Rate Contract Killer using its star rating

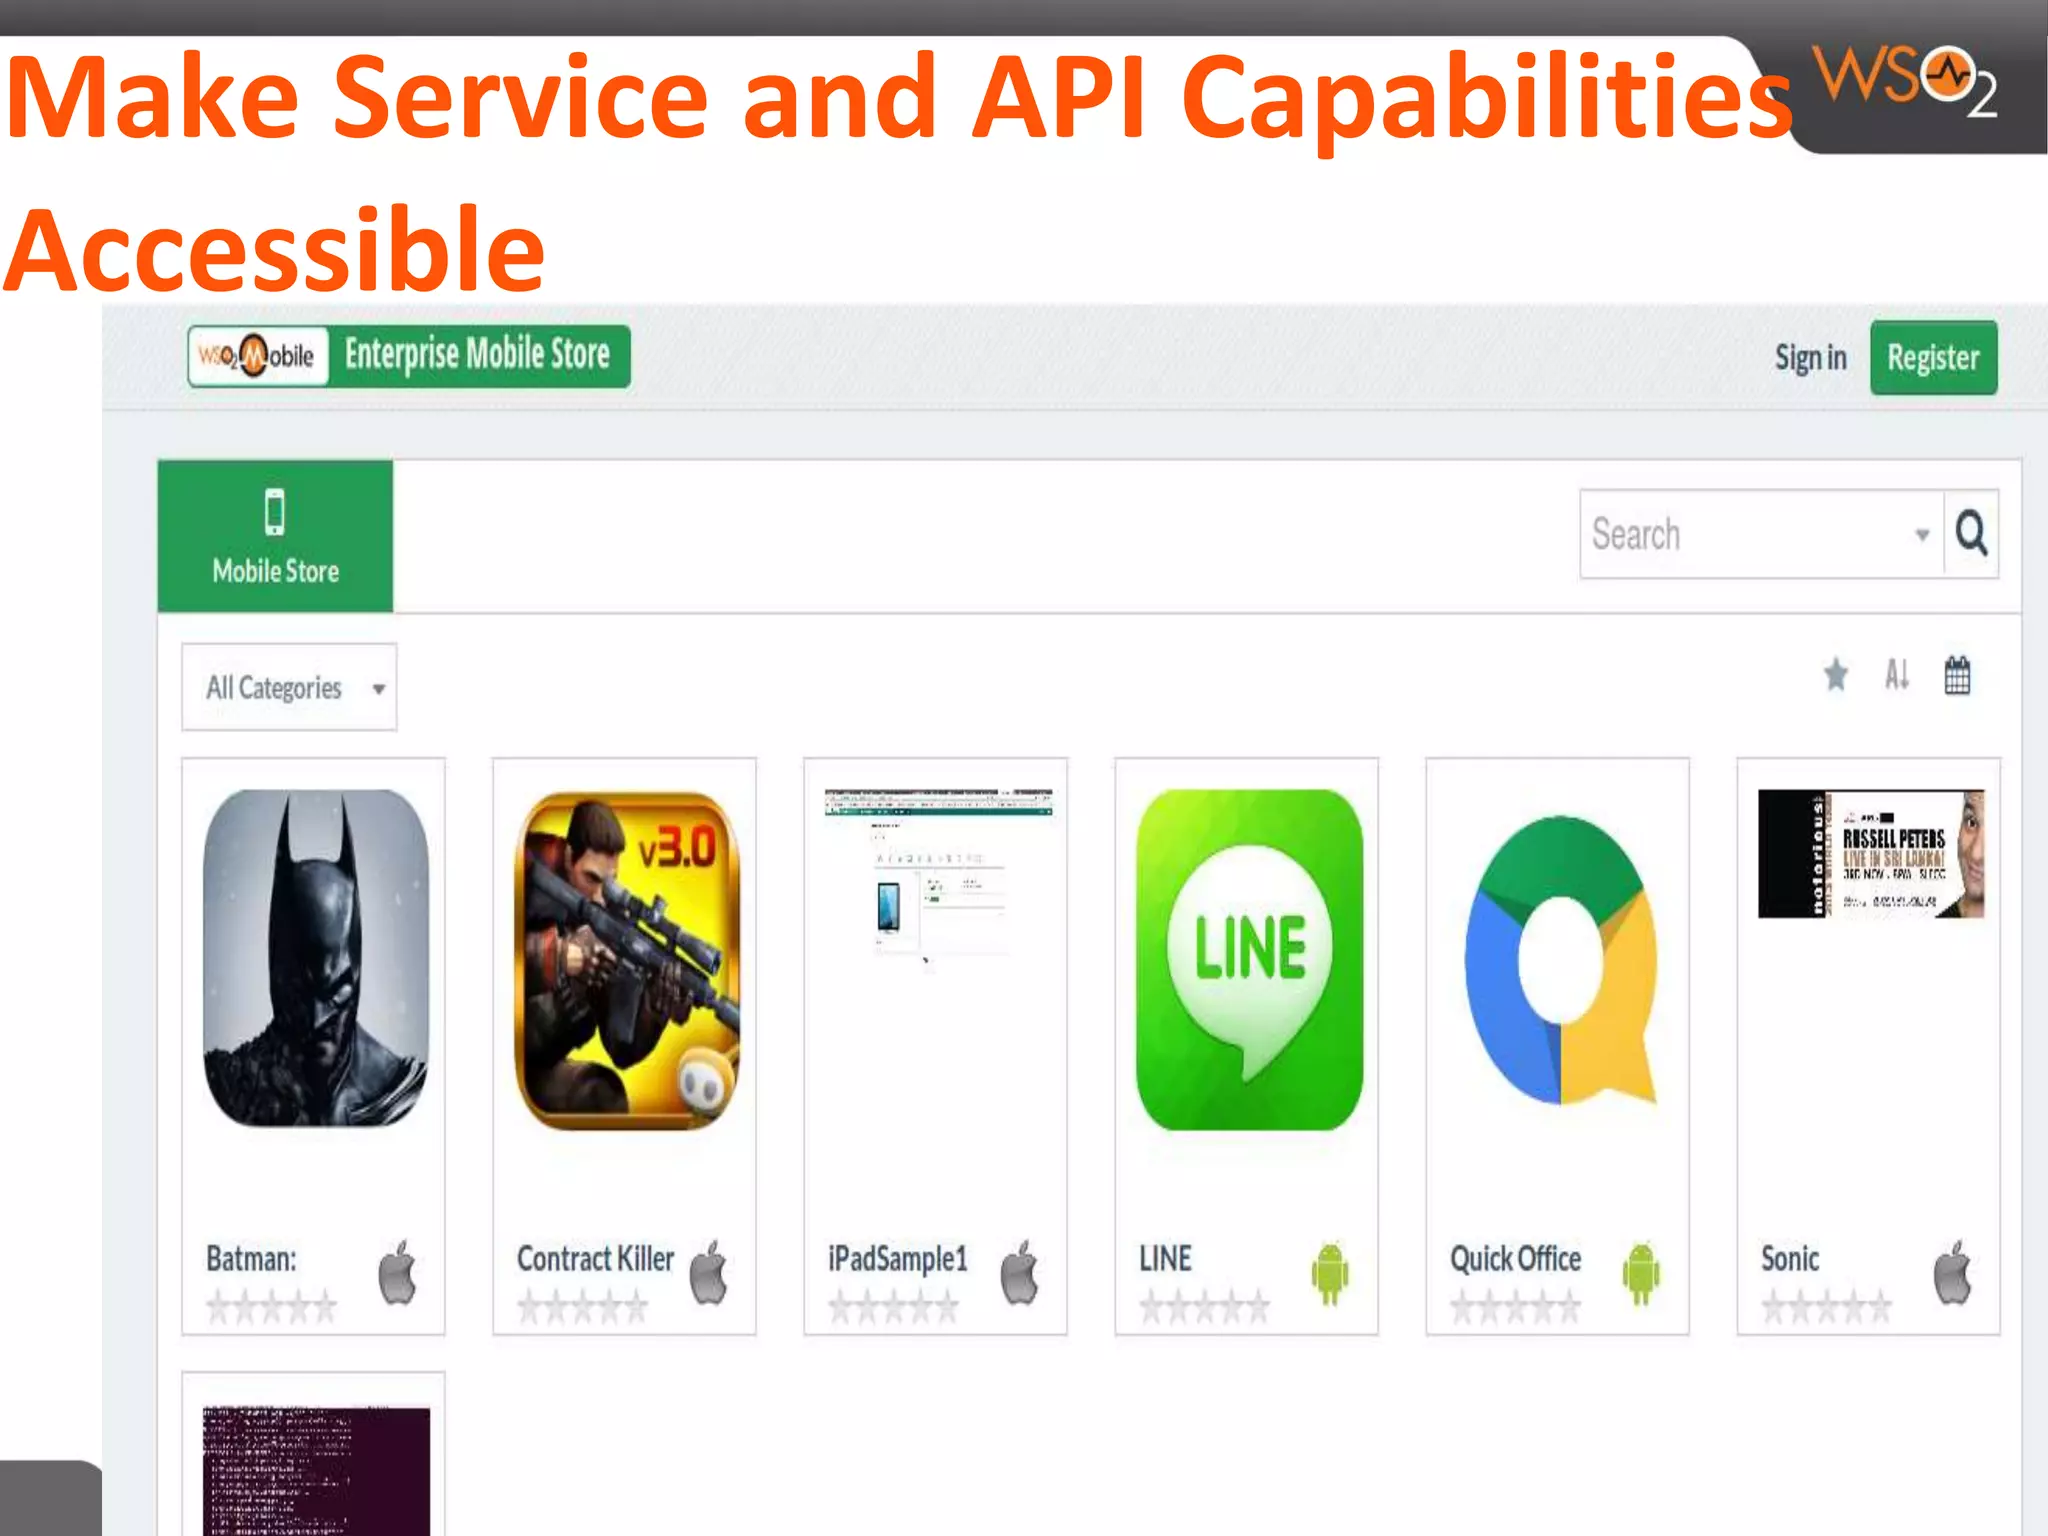[582, 1307]
